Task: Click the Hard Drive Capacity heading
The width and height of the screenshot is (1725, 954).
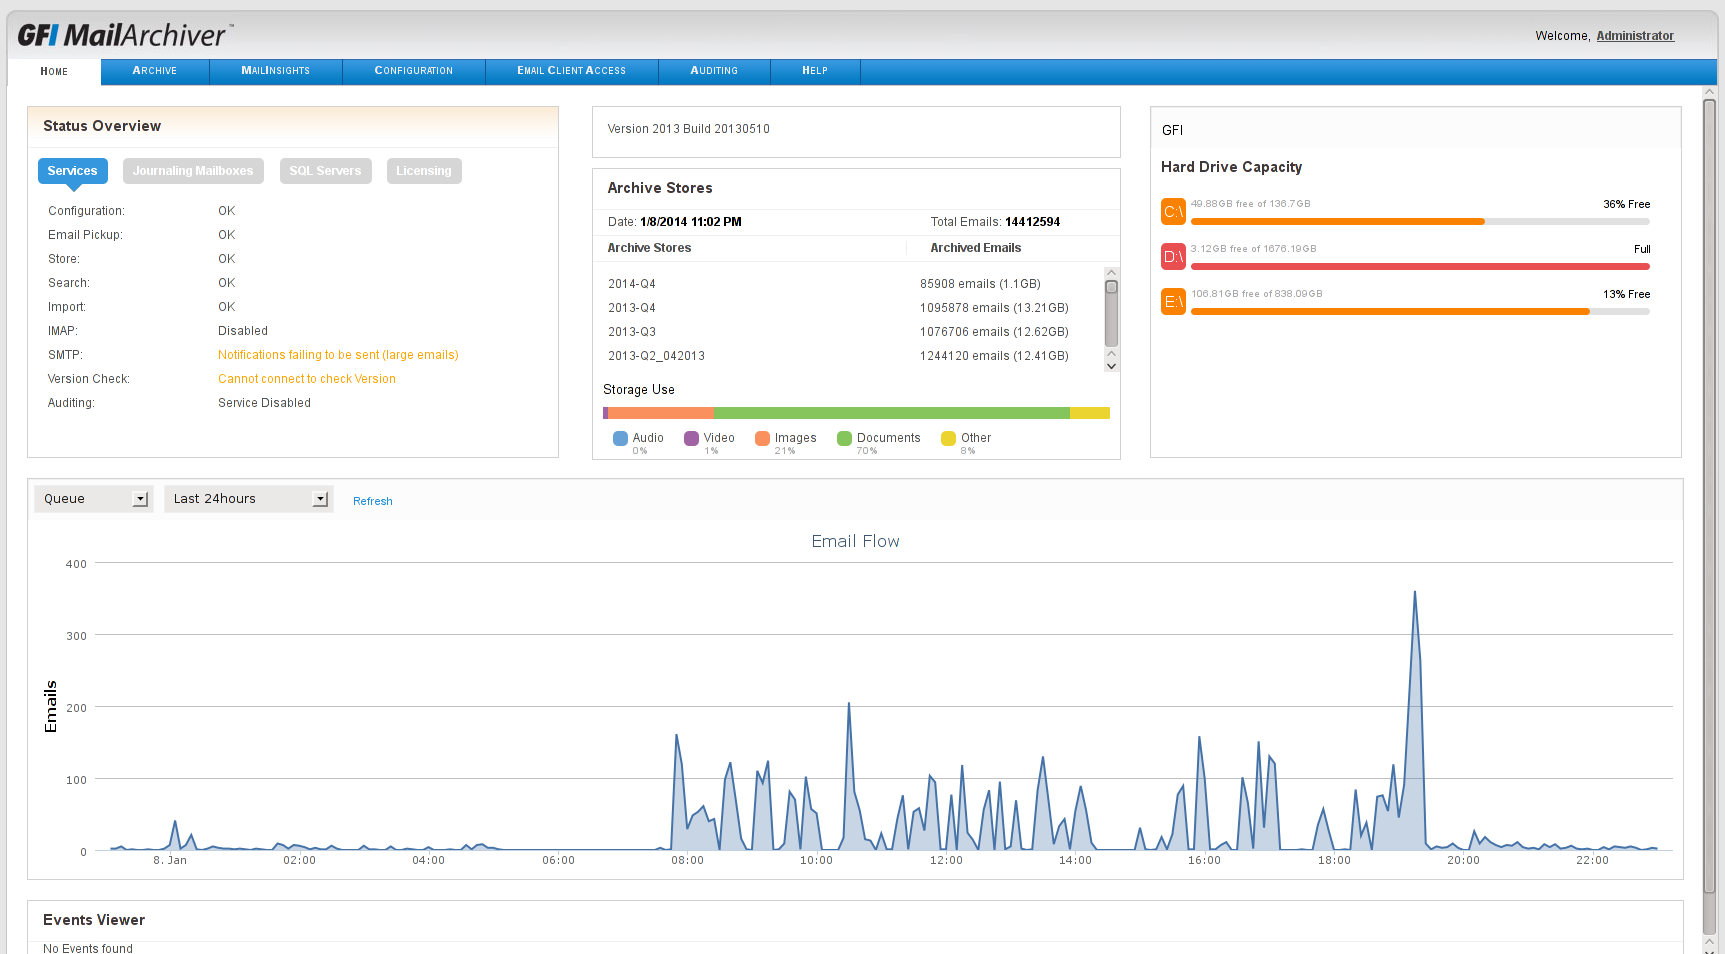Action: coord(1232,167)
